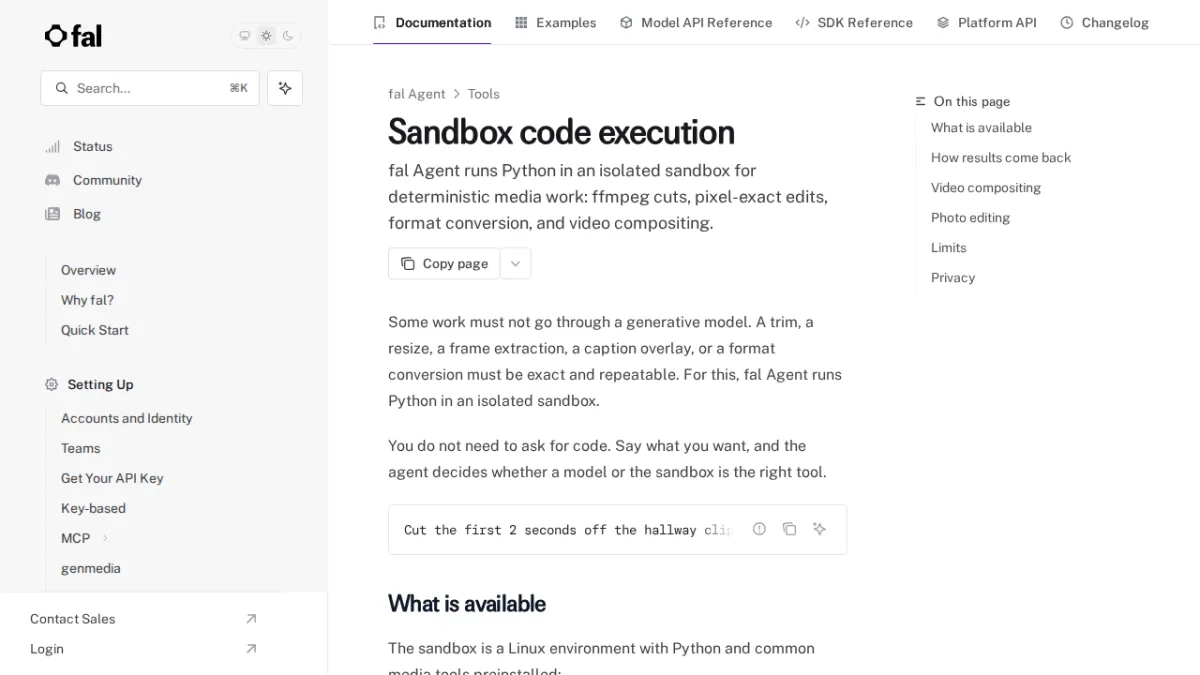Click the Login external arrow icon
The width and height of the screenshot is (1200, 675).
point(251,649)
